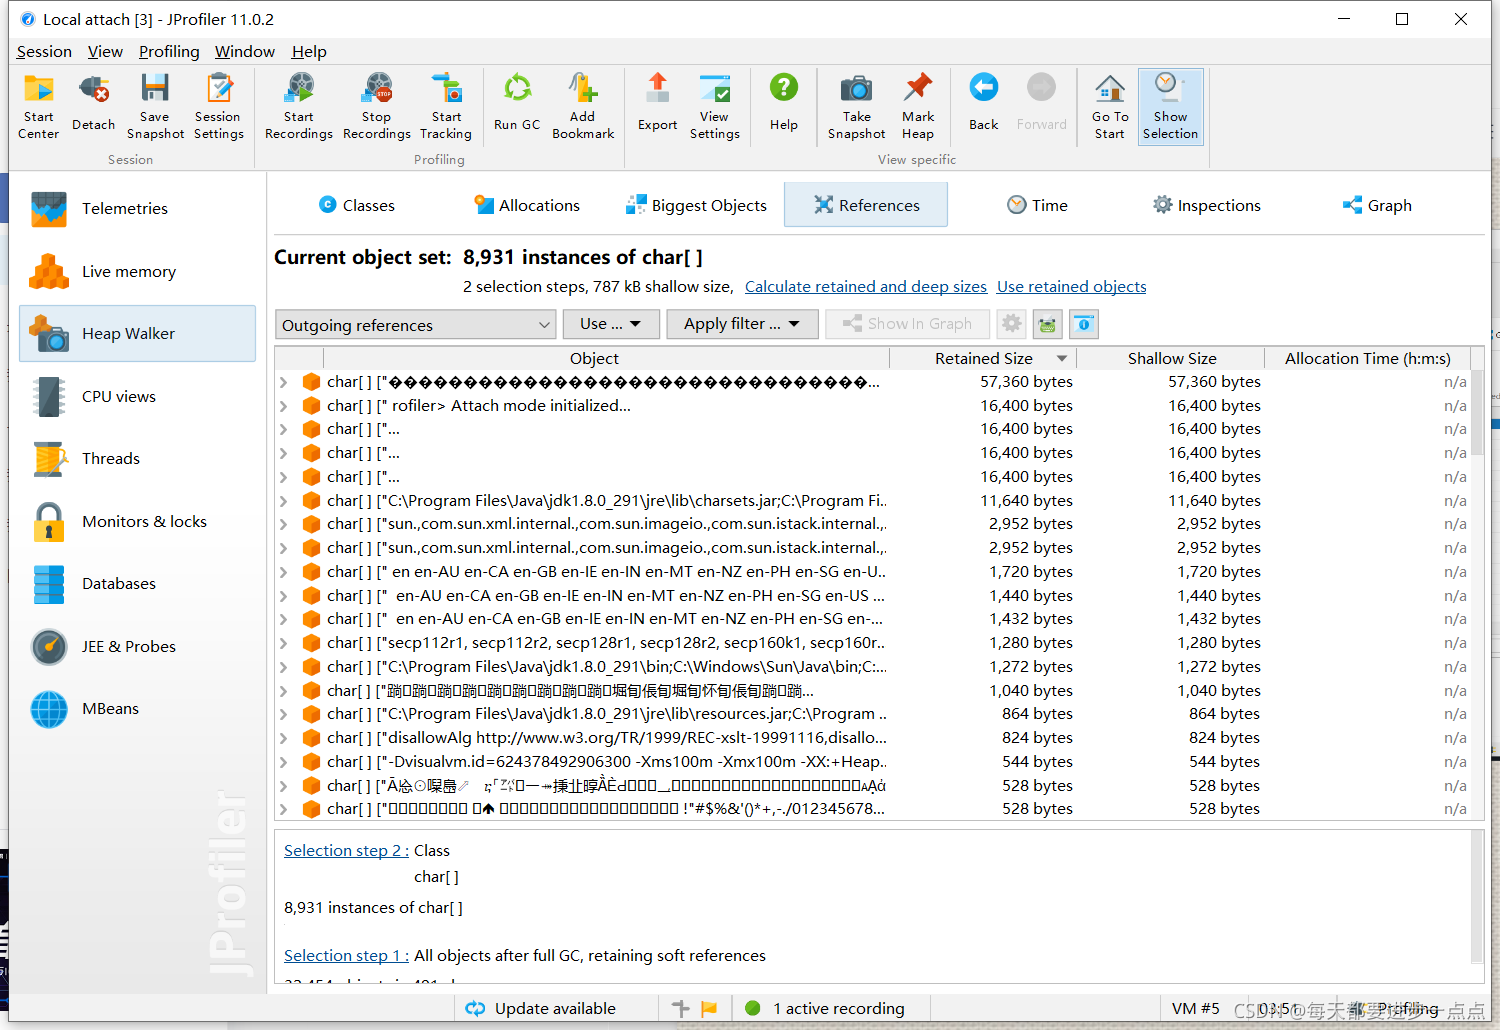
Task: Run GC from the toolbar
Action: click(x=517, y=106)
